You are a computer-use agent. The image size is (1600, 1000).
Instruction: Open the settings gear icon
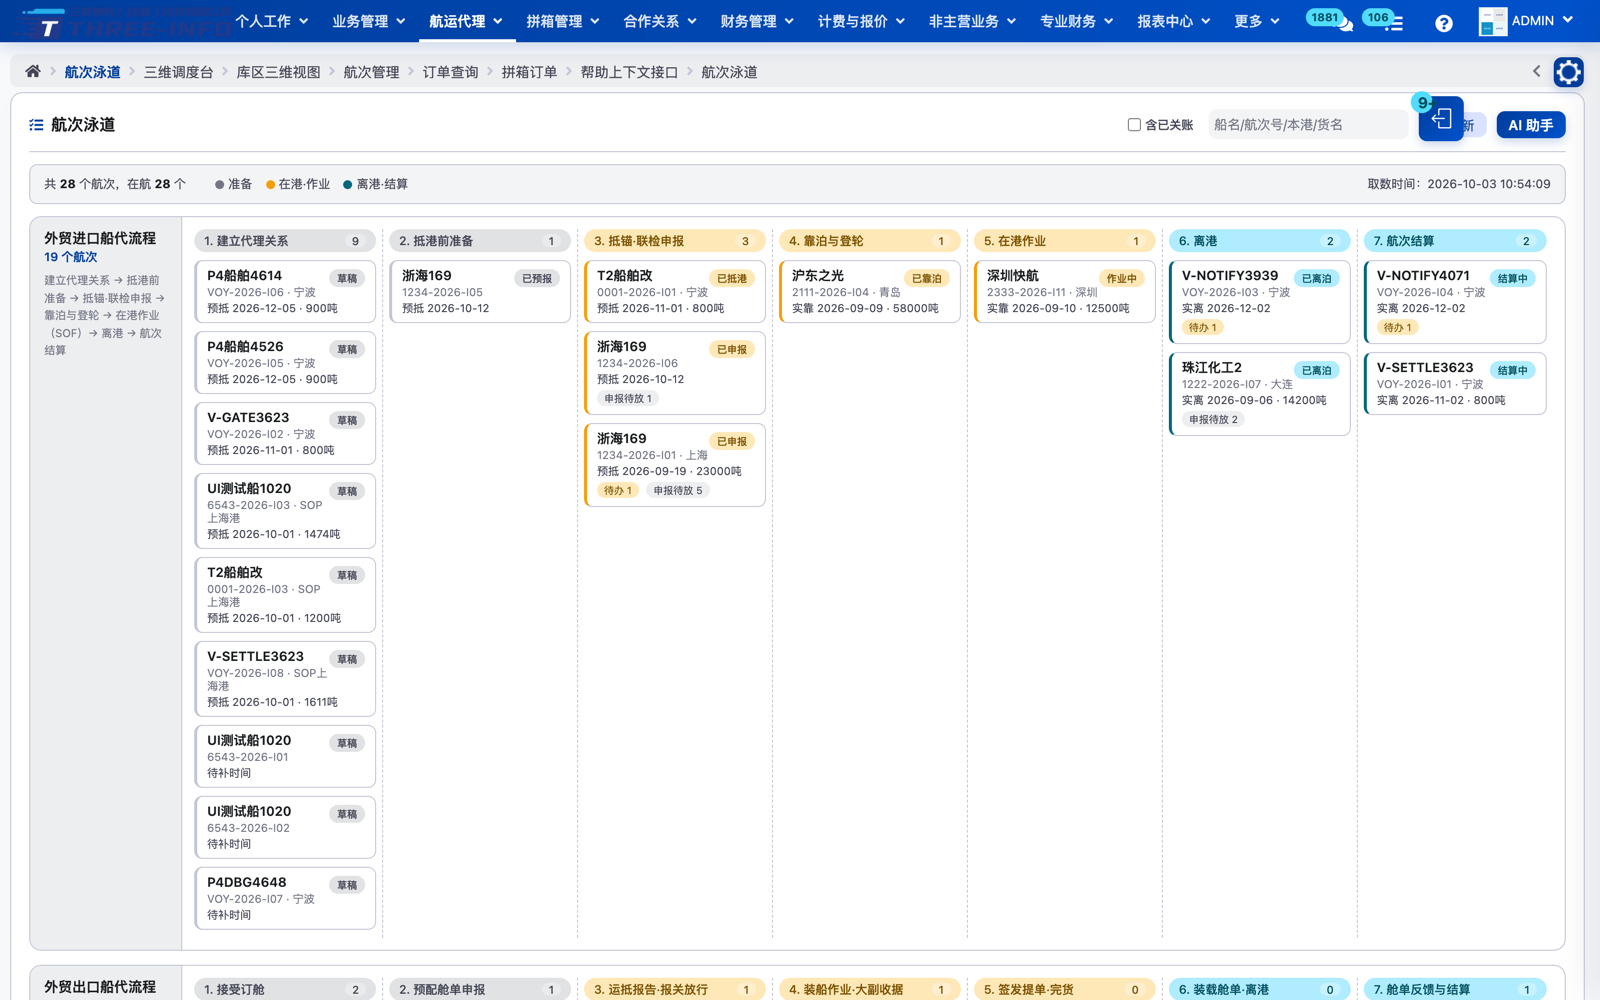(1567, 72)
